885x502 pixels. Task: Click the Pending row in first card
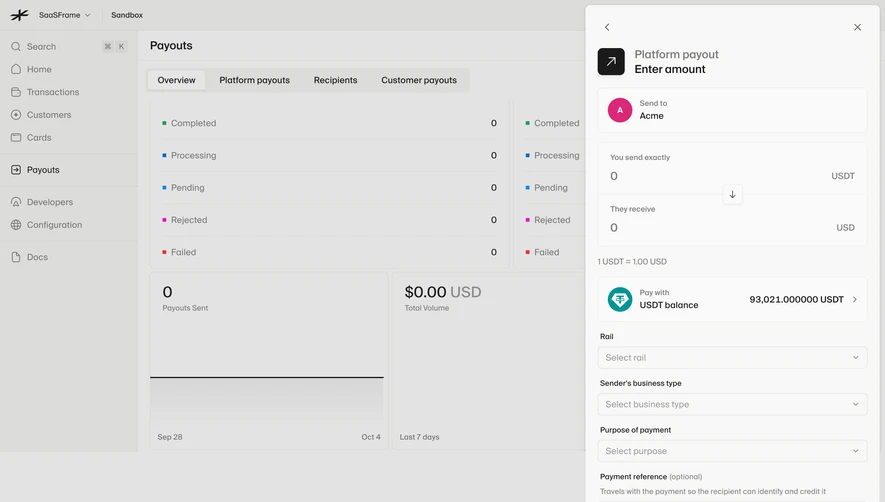(330, 187)
